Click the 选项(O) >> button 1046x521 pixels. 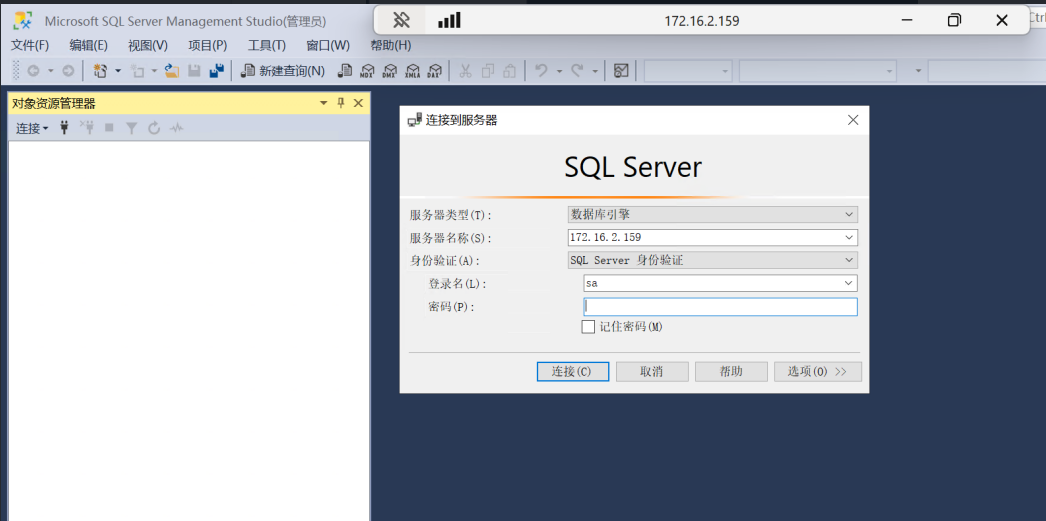pos(818,372)
